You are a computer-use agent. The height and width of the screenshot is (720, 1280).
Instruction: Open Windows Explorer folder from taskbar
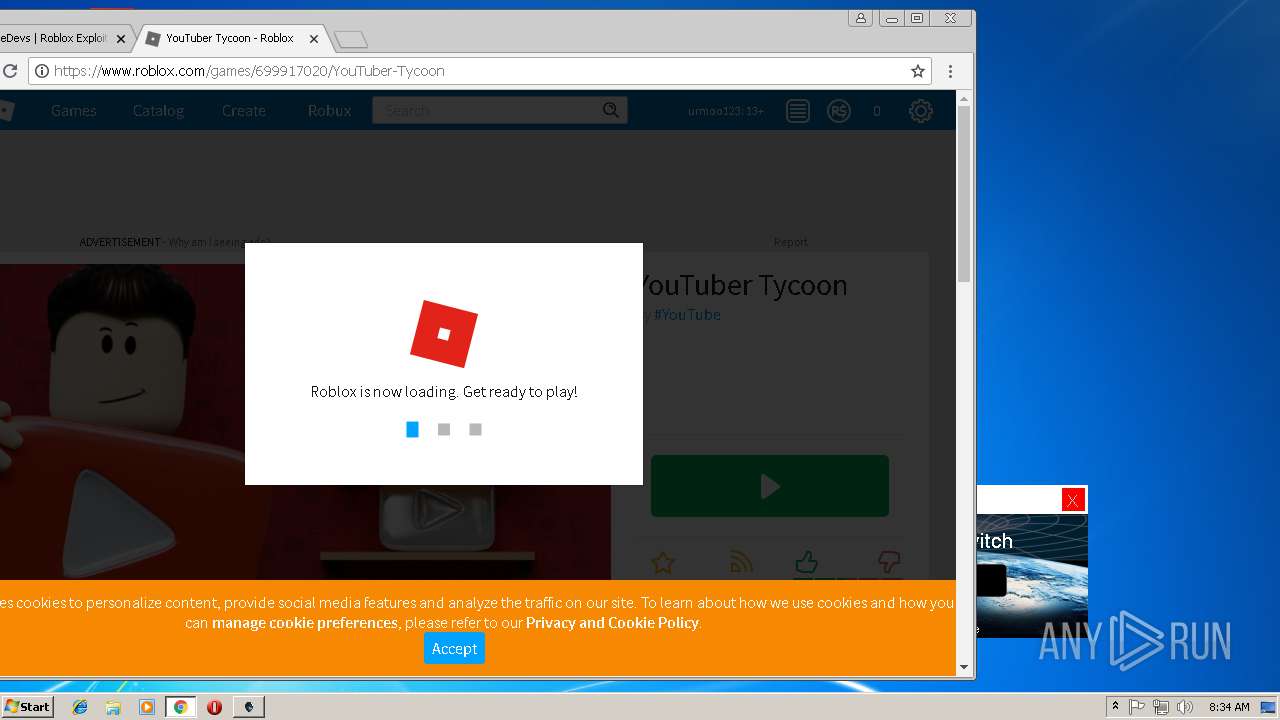tap(113, 707)
